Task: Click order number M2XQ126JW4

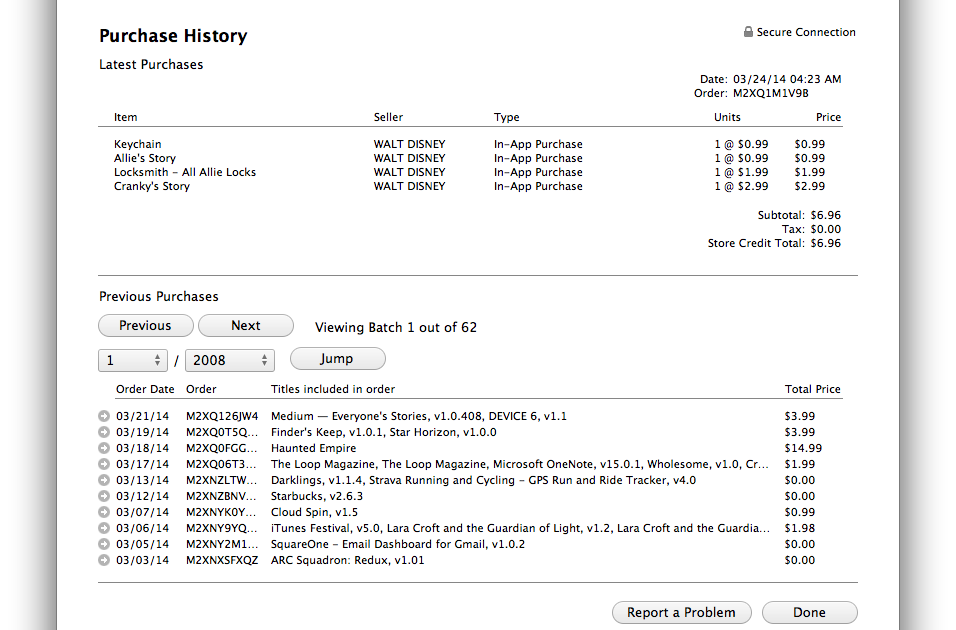Action: click(222, 416)
